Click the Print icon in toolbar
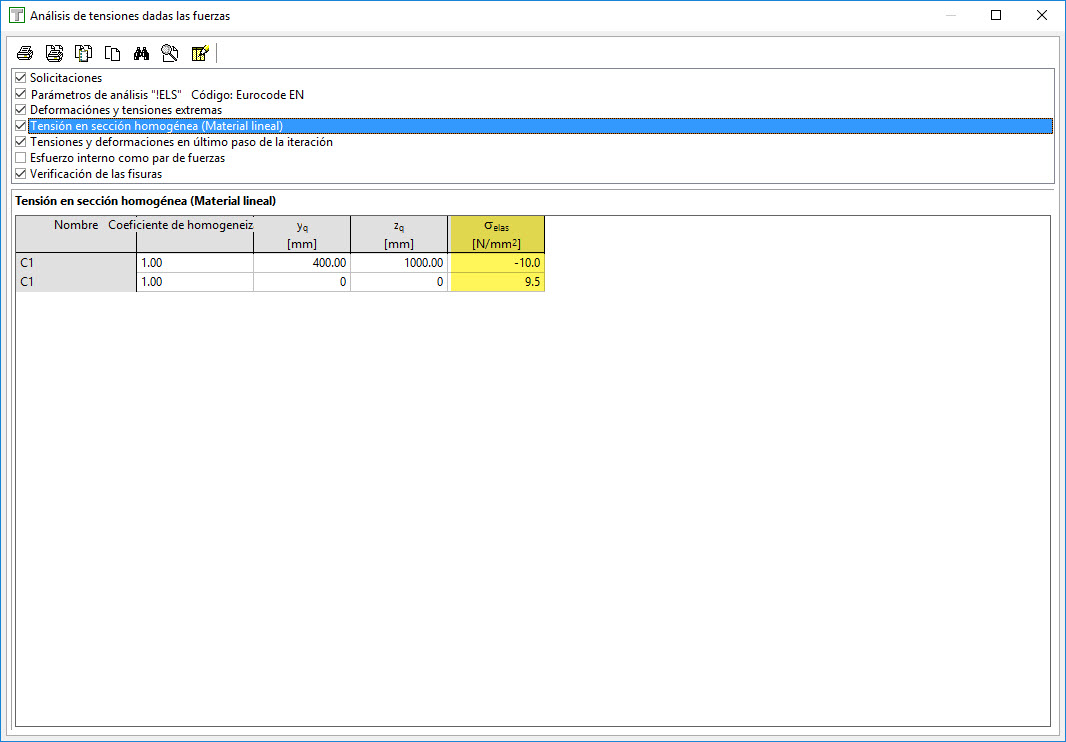 [x=25, y=54]
